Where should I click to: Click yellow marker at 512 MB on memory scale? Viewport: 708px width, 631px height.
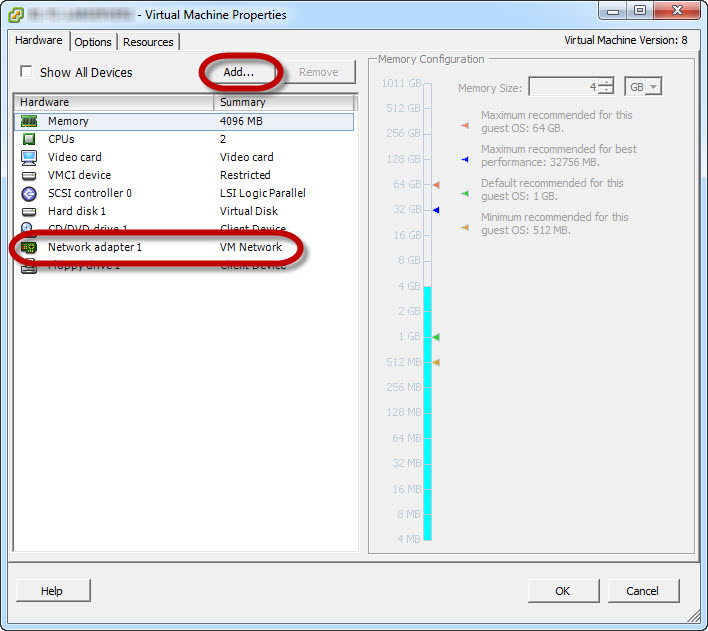pyautogui.click(x=436, y=362)
